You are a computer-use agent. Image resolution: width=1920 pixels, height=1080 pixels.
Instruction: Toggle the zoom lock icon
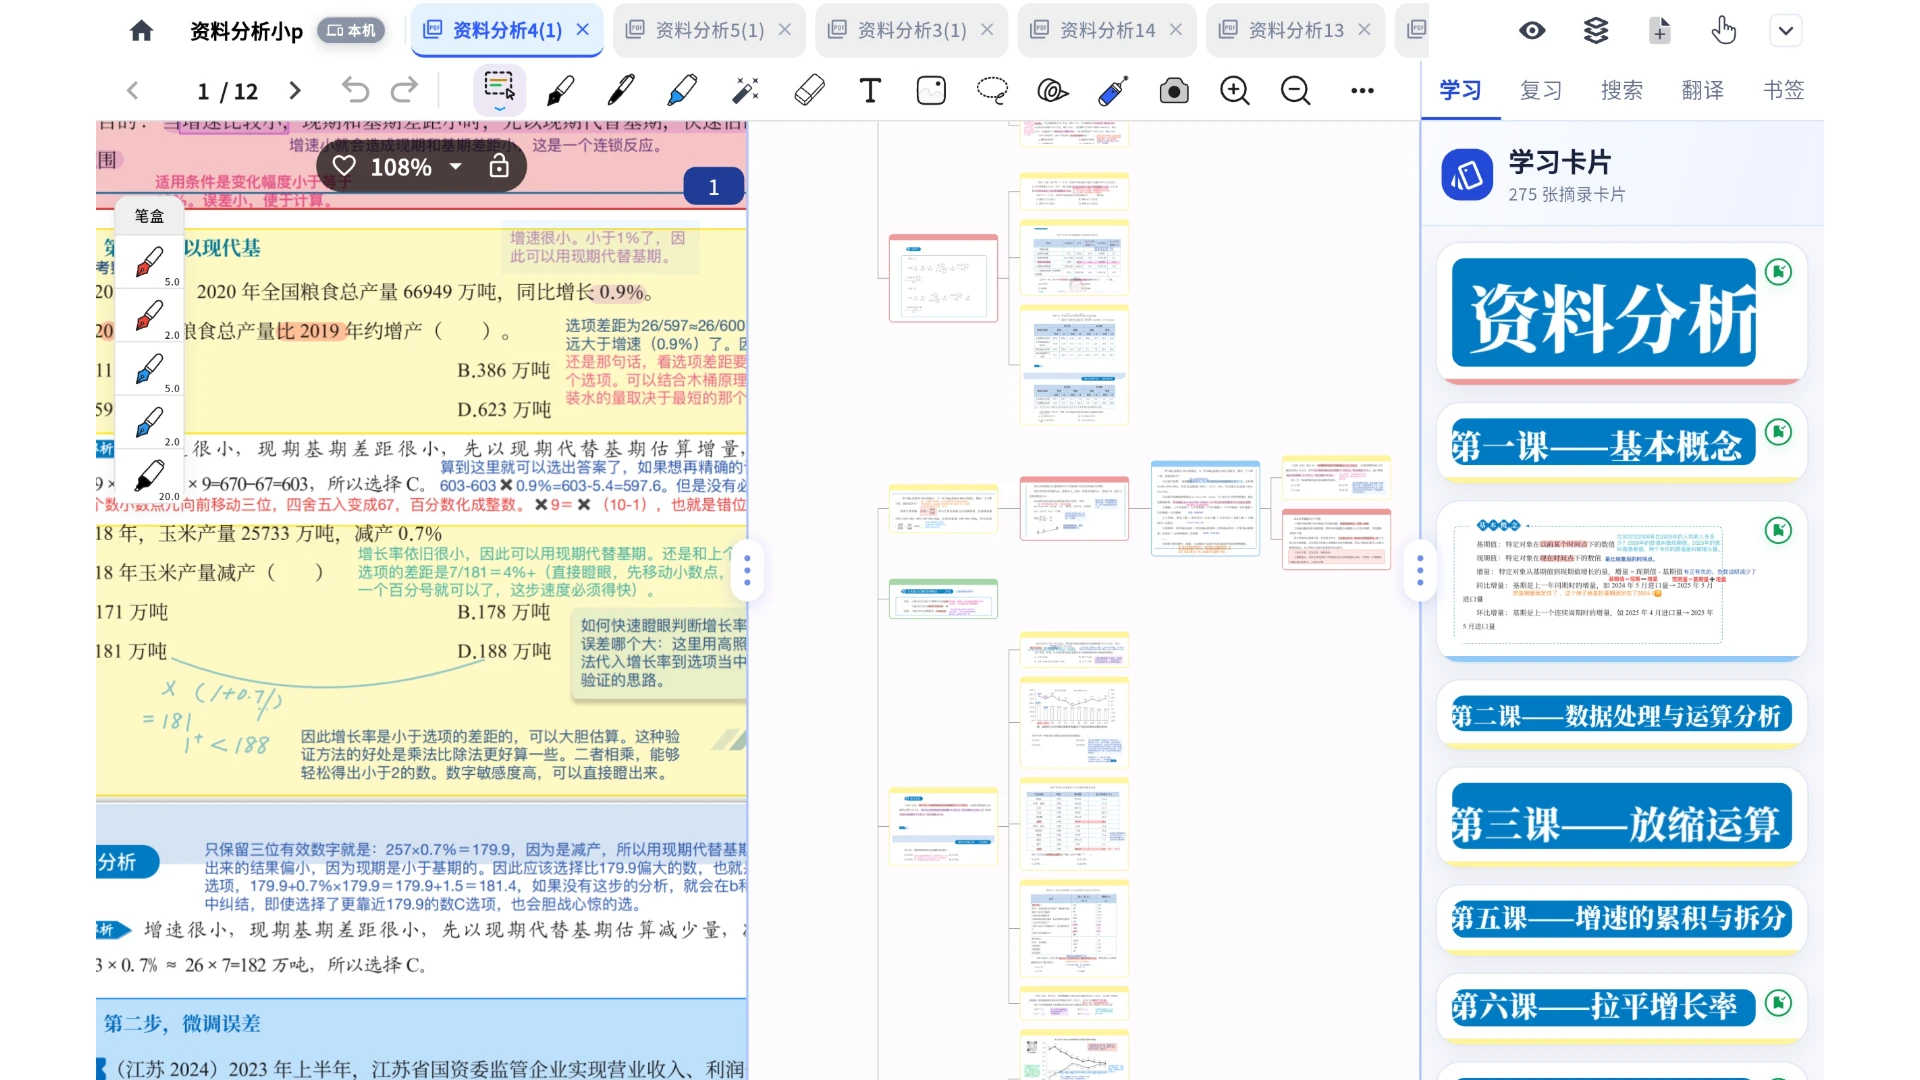pyautogui.click(x=499, y=167)
